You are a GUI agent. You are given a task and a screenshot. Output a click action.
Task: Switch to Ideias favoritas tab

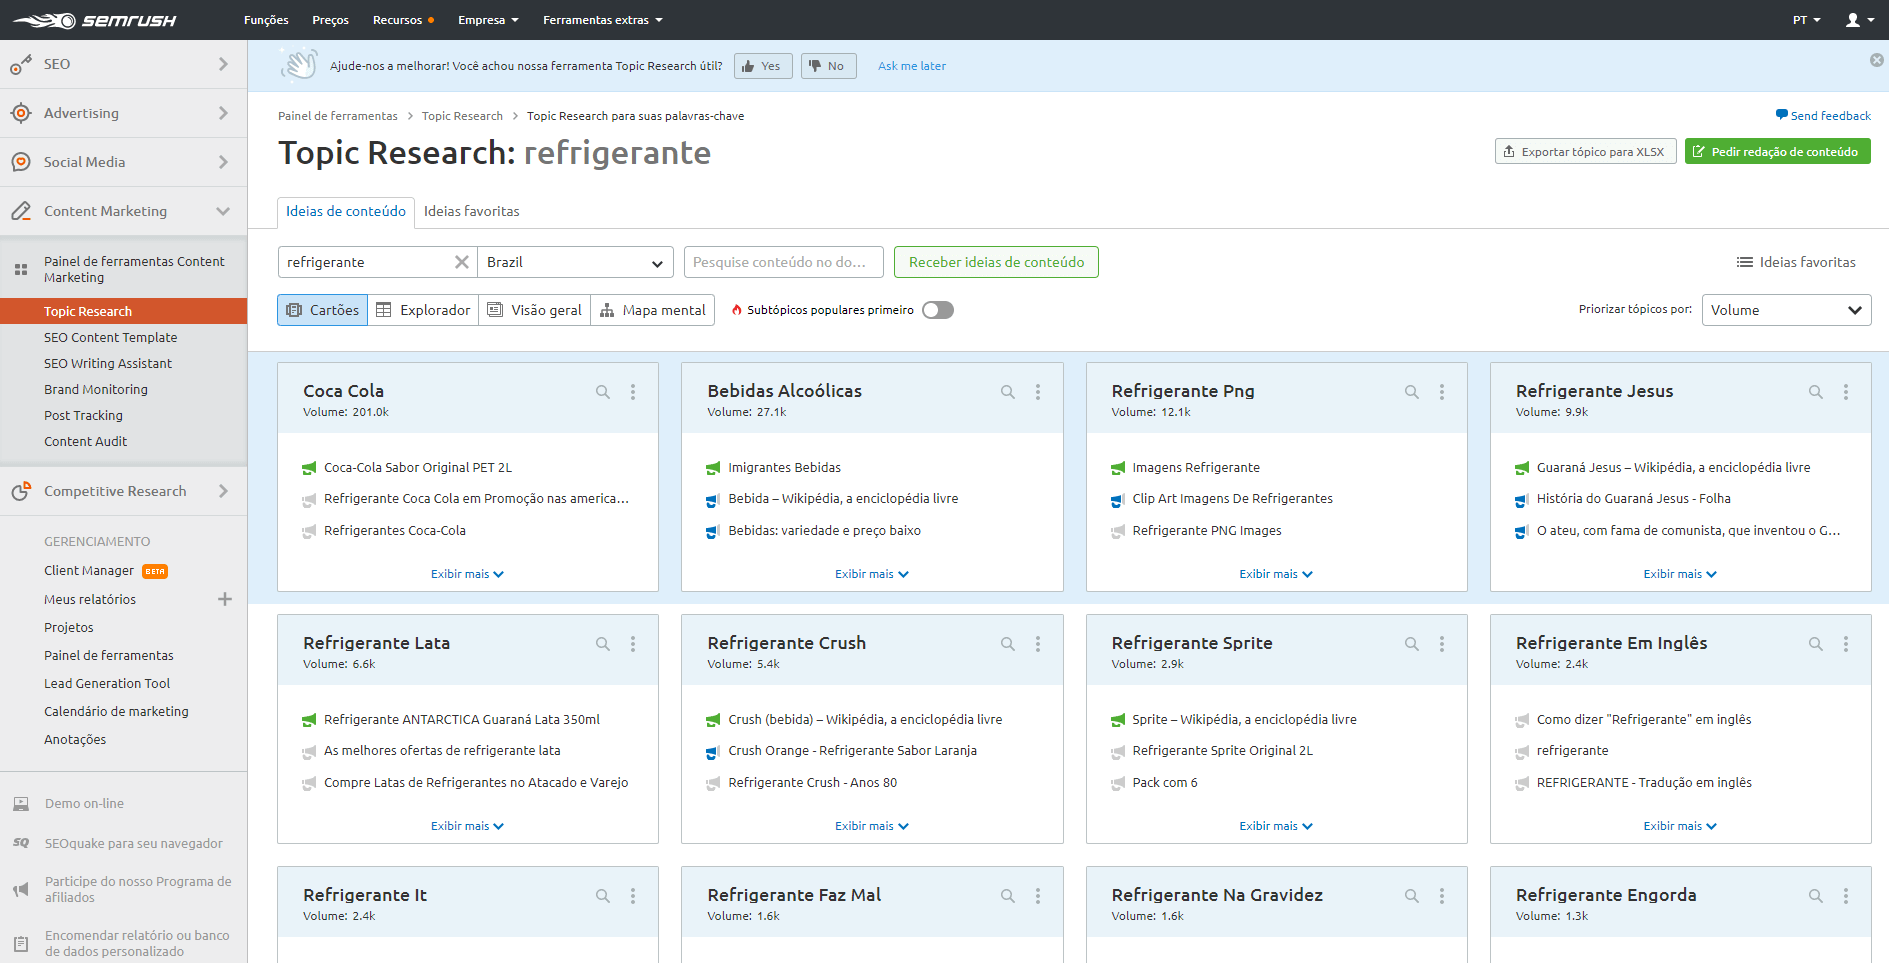[x=471, y=211]
